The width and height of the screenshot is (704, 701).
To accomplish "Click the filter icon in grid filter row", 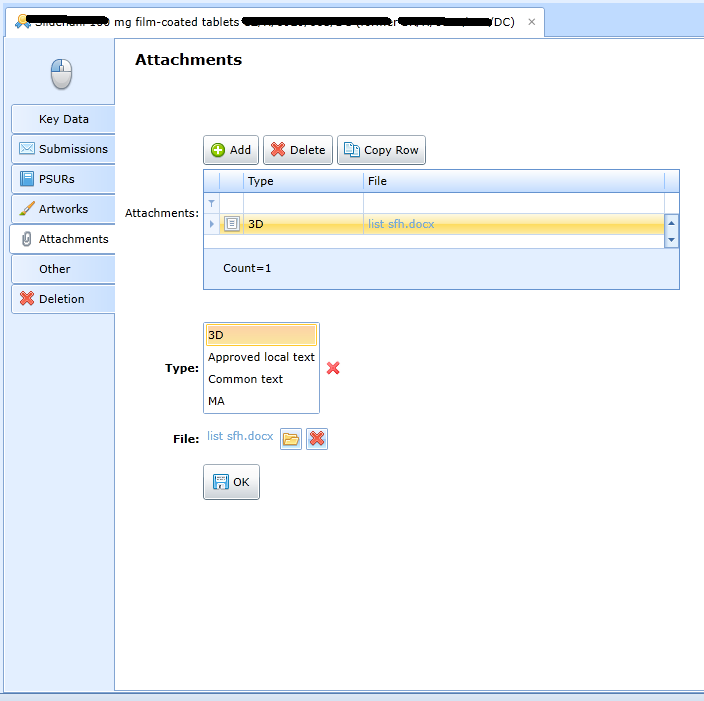I will pos(211,203).
